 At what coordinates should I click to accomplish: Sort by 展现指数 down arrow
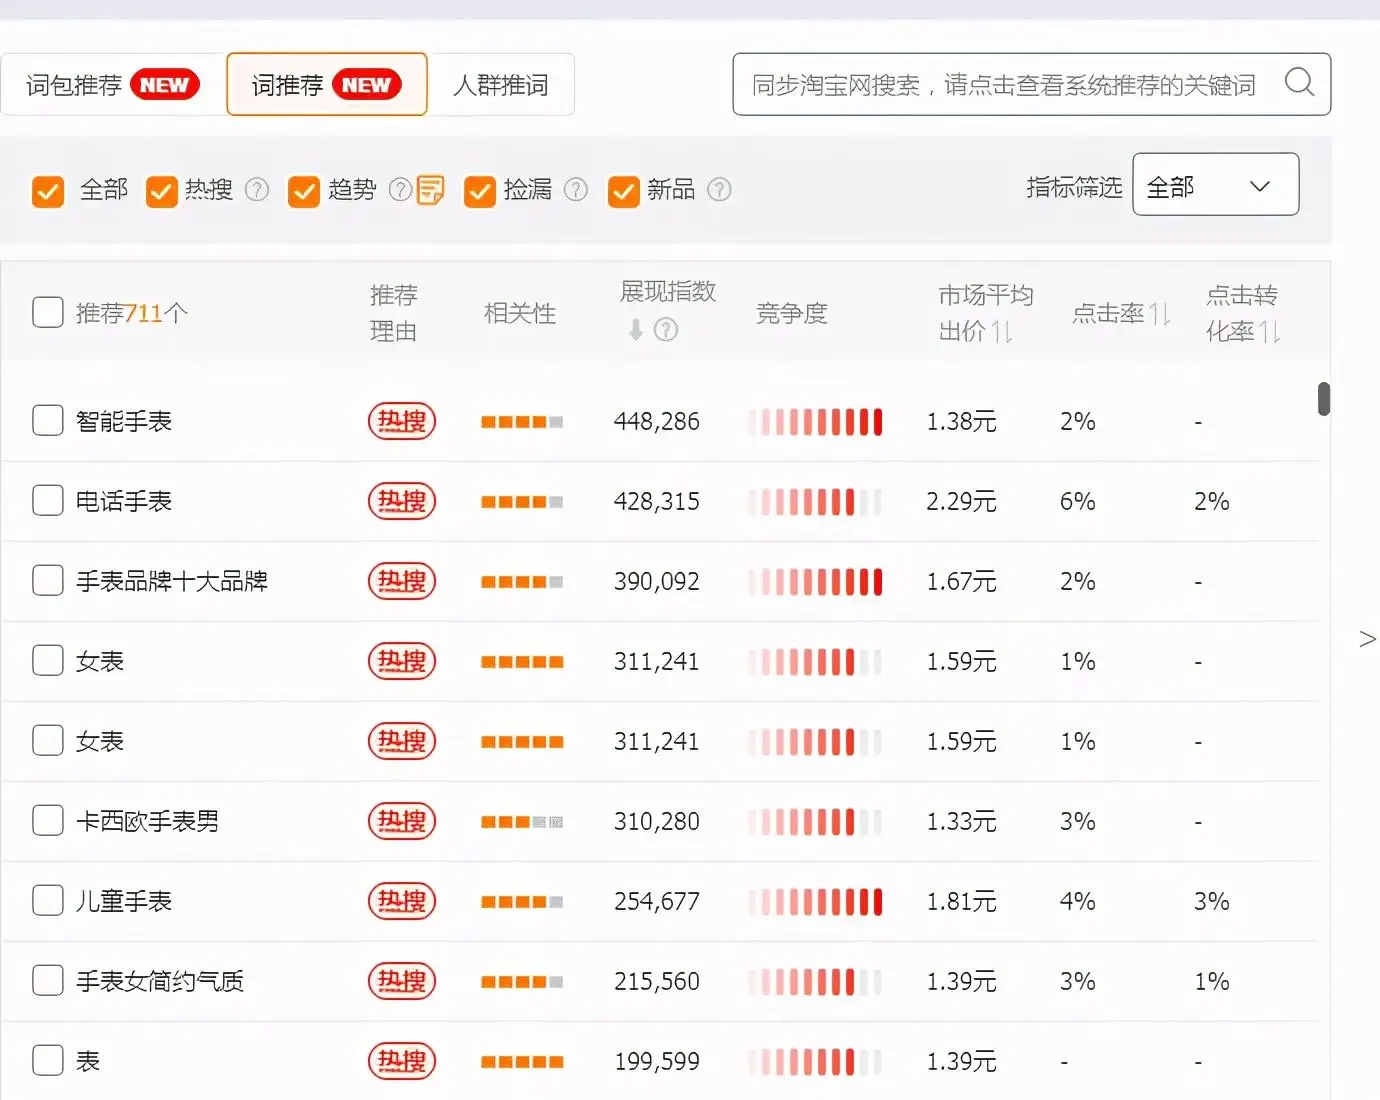(636, 330)
